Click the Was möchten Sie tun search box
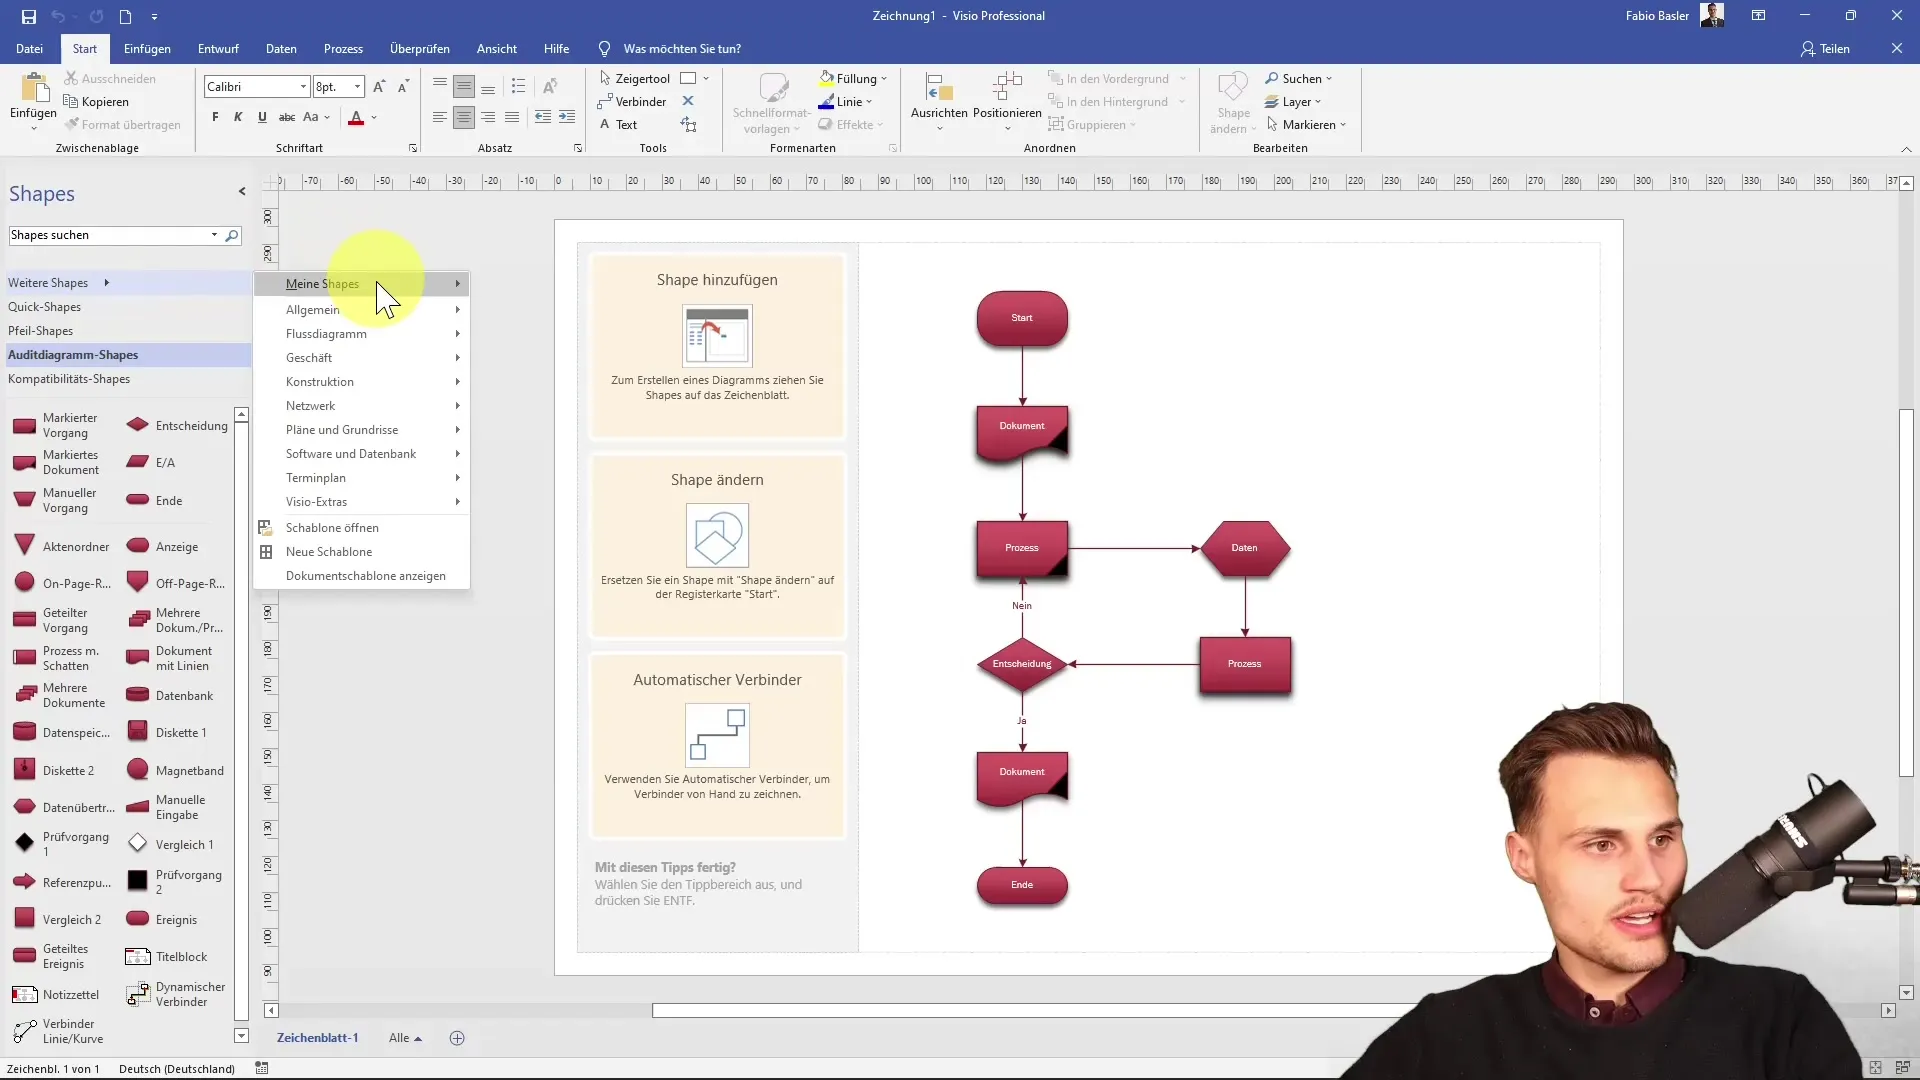 (x=682, y=48)
